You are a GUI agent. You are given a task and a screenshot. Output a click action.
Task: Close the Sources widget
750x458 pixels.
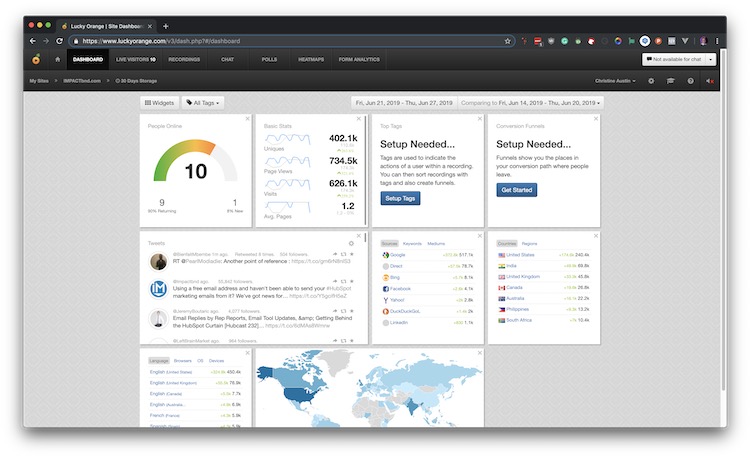480,236
